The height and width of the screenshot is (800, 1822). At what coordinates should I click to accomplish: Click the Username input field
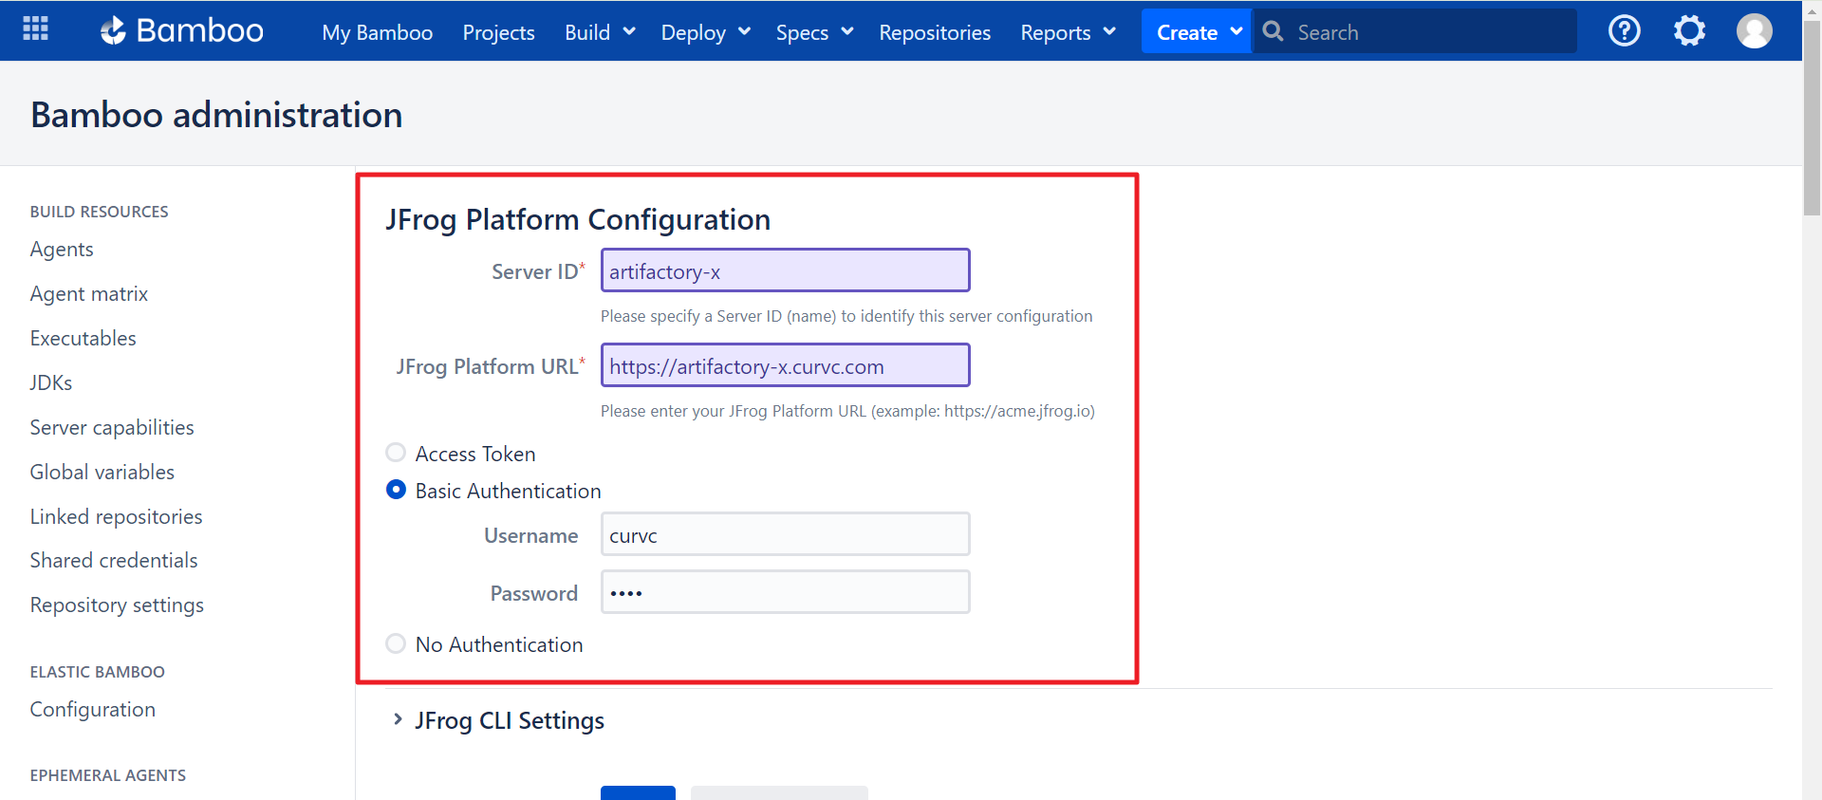(785, 534)
